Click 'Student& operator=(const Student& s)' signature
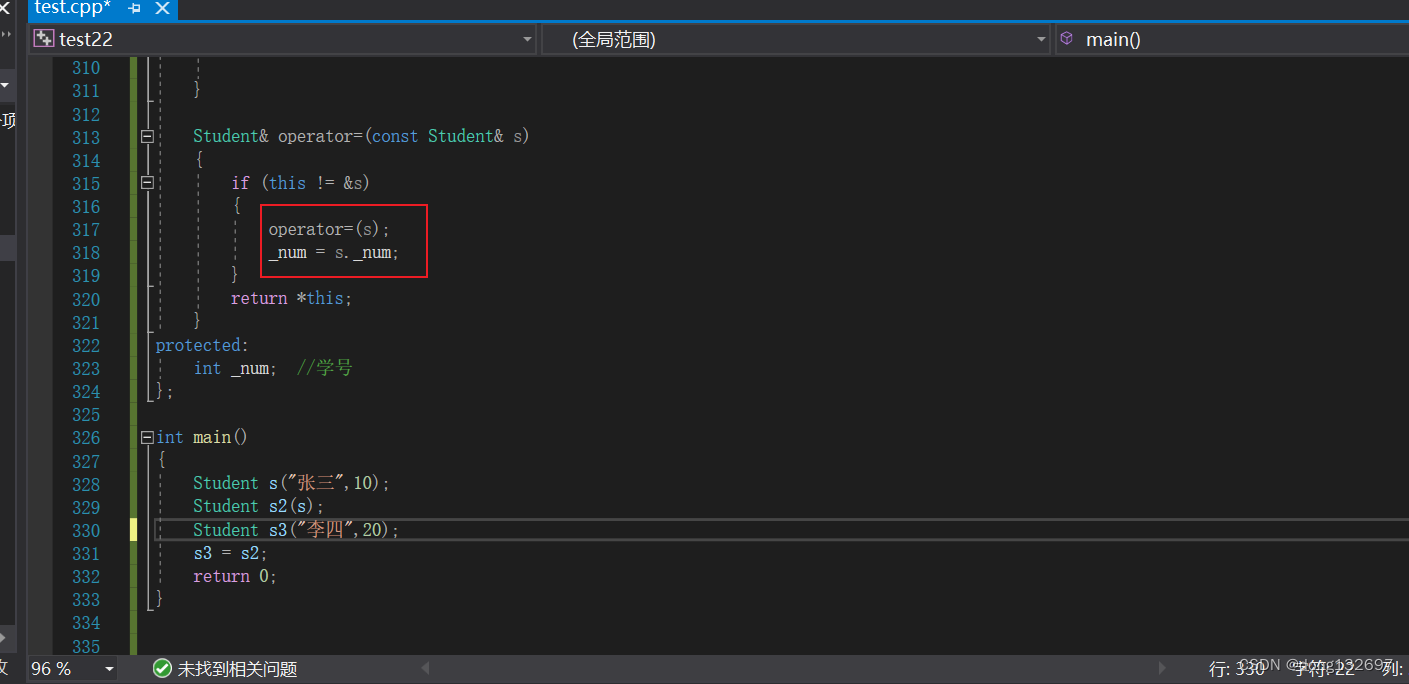The width and height of the screenshot is (1409, 684). pos(361,136)
